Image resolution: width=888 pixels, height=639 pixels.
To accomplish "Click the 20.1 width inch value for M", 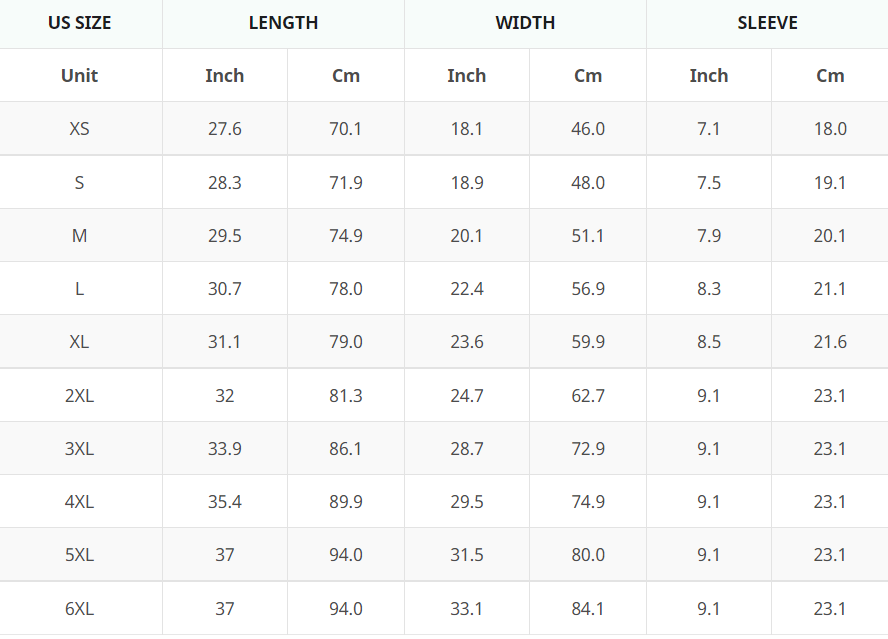I will 467,236.
